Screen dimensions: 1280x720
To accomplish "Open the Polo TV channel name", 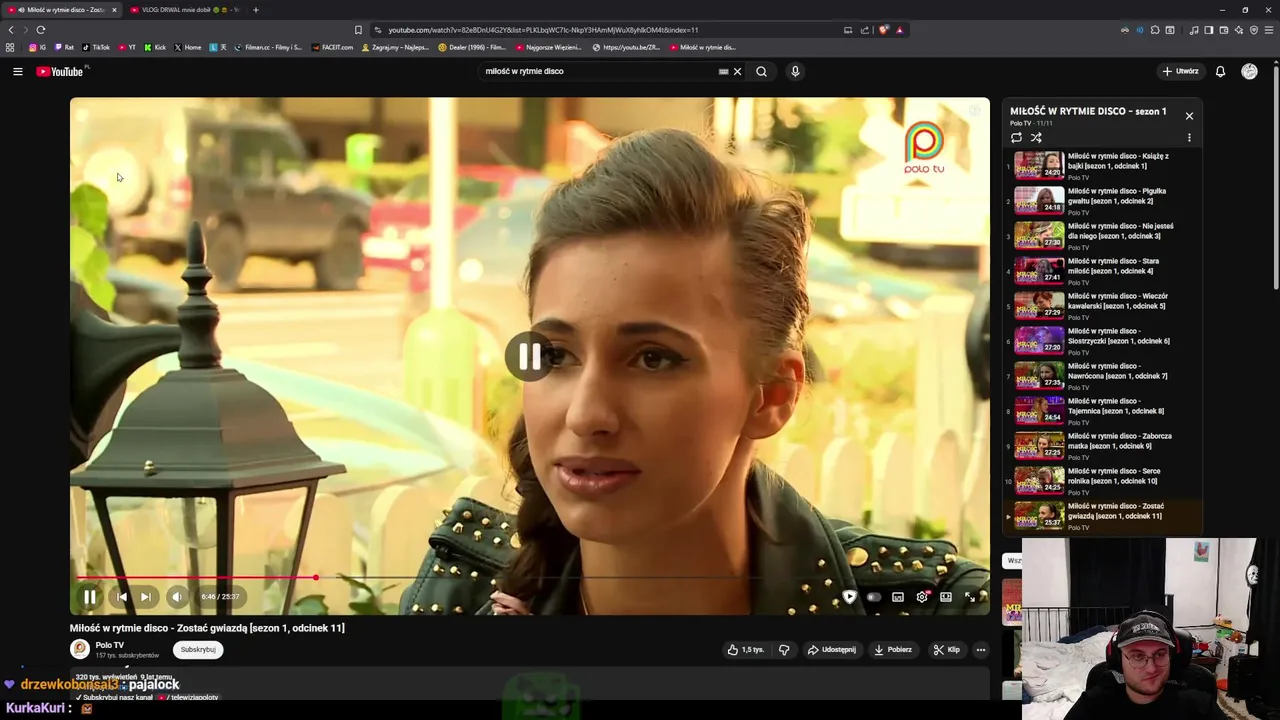I will click(110, 645).
